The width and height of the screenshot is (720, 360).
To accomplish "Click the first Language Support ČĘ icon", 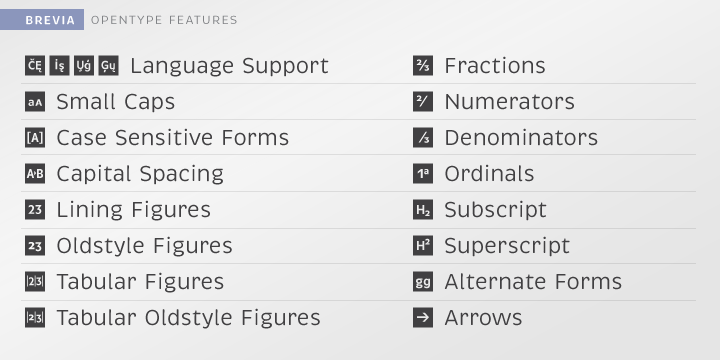I will coord(35,65).
